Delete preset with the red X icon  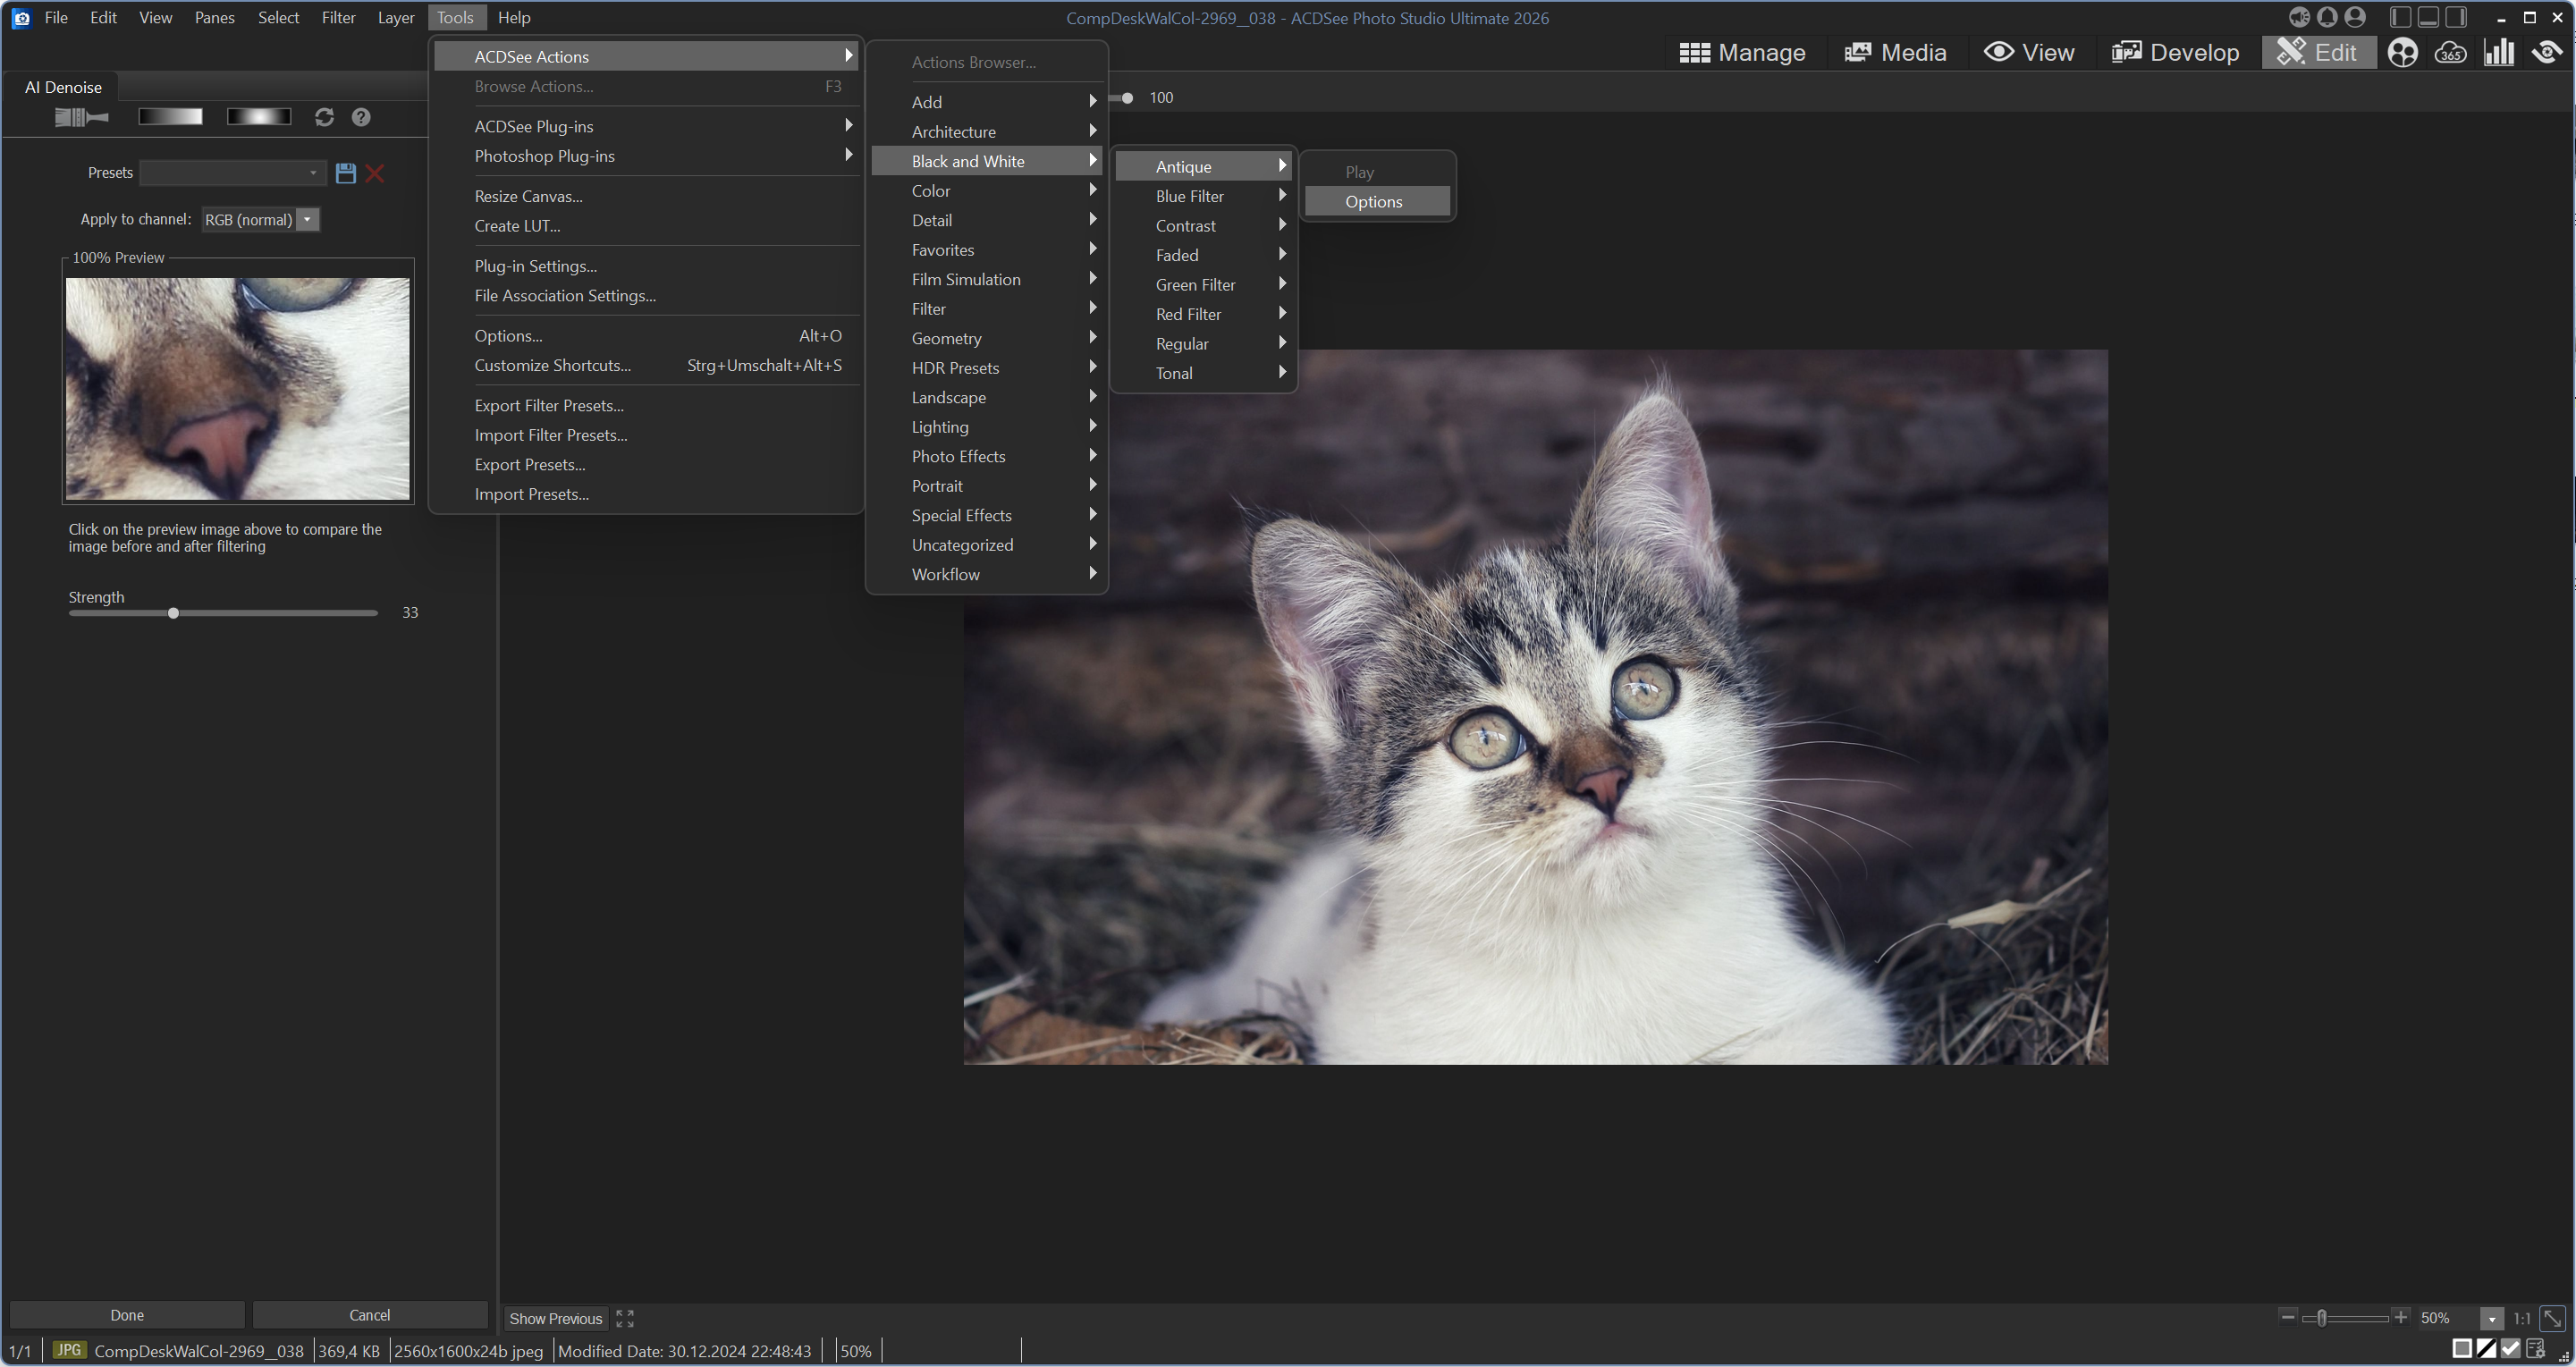click(375, 173)
